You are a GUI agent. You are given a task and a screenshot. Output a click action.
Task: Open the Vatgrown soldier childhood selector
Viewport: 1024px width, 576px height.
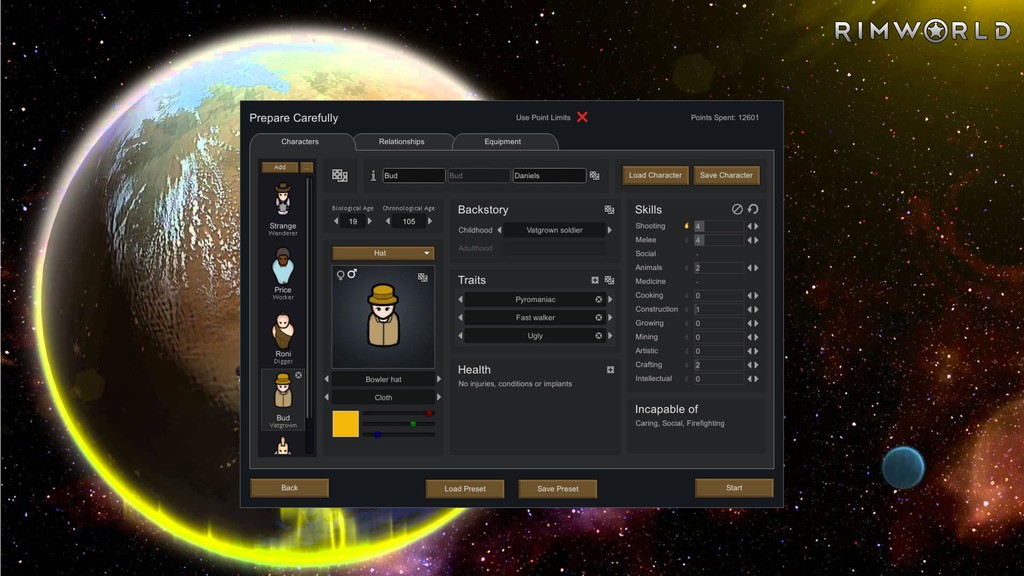click(554, 230)
